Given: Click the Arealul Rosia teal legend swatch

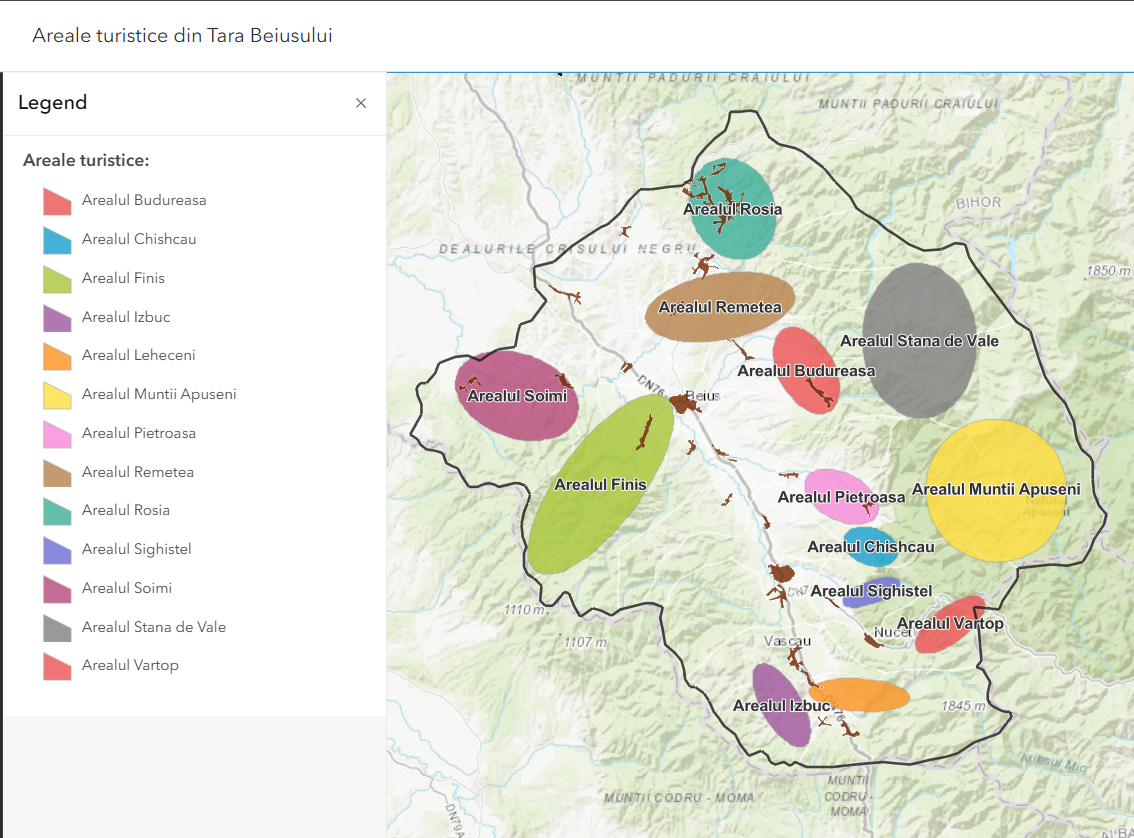Looking at the screenshot, I should click(x=57, y=511).
